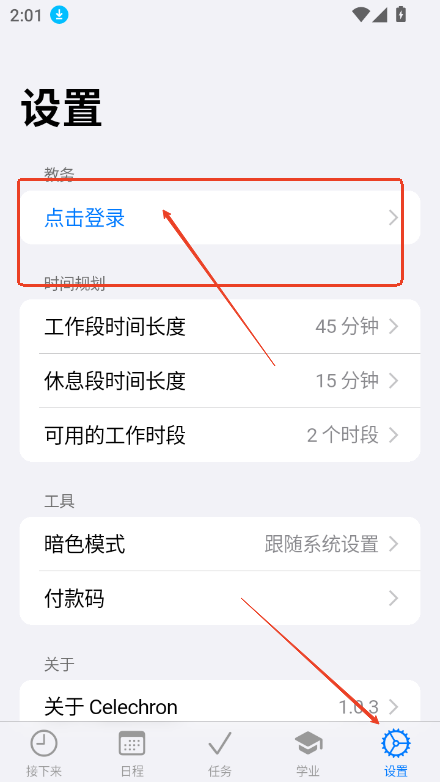
Task: Tap the download indicator in status bar
Action: coord(59,15)
